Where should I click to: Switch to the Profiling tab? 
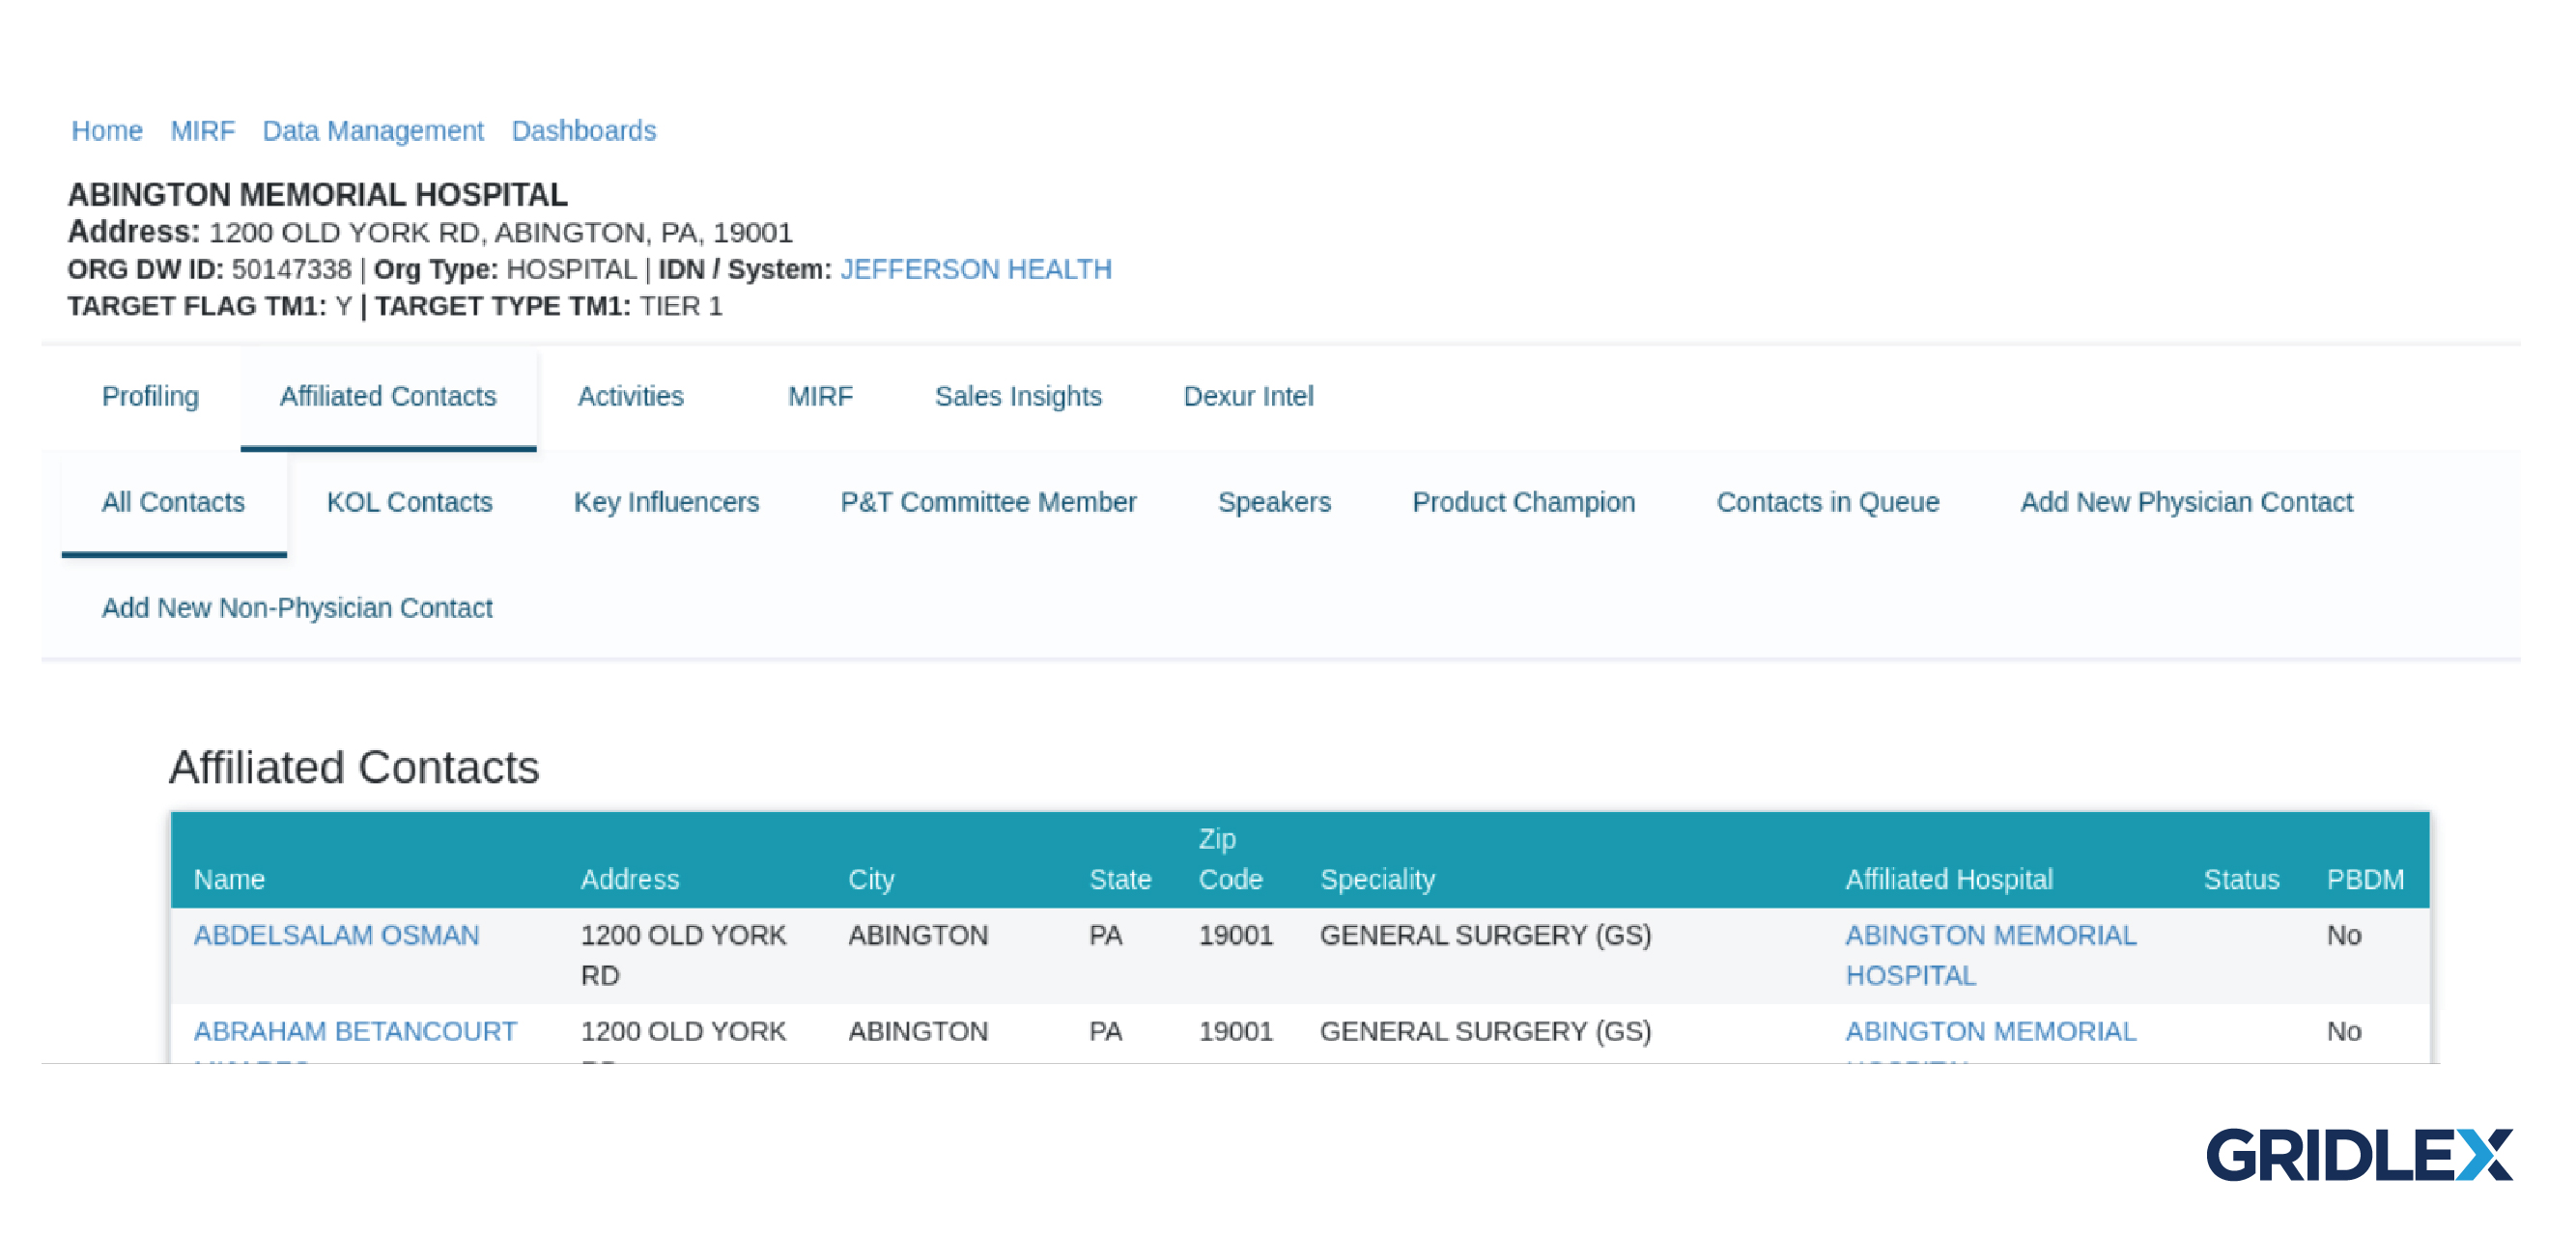pyautogui.click(x=150, y=397)
